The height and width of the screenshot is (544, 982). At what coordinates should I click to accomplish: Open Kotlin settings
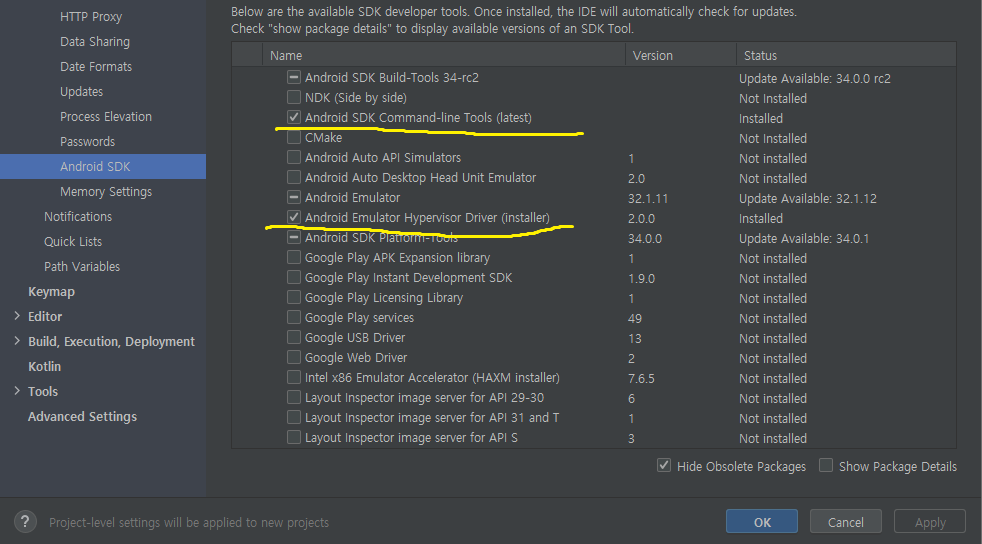[44, 366]
